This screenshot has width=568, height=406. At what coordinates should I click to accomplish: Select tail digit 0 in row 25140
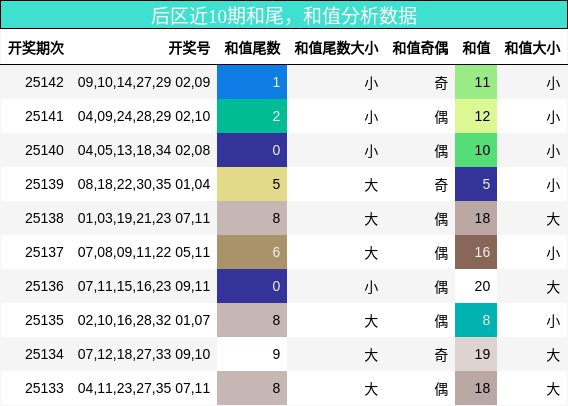point(252,150)
